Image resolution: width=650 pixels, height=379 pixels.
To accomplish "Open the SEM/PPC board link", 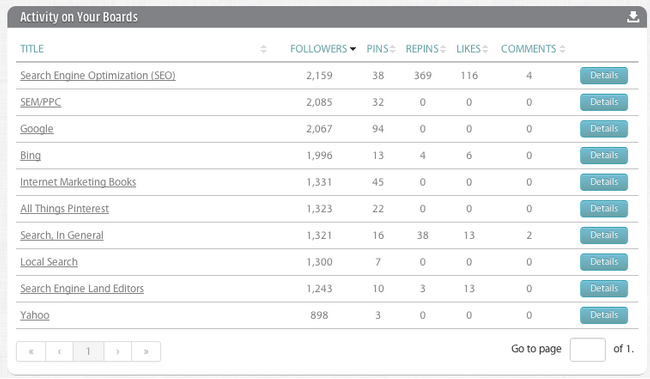I will (x=41, y=102).
